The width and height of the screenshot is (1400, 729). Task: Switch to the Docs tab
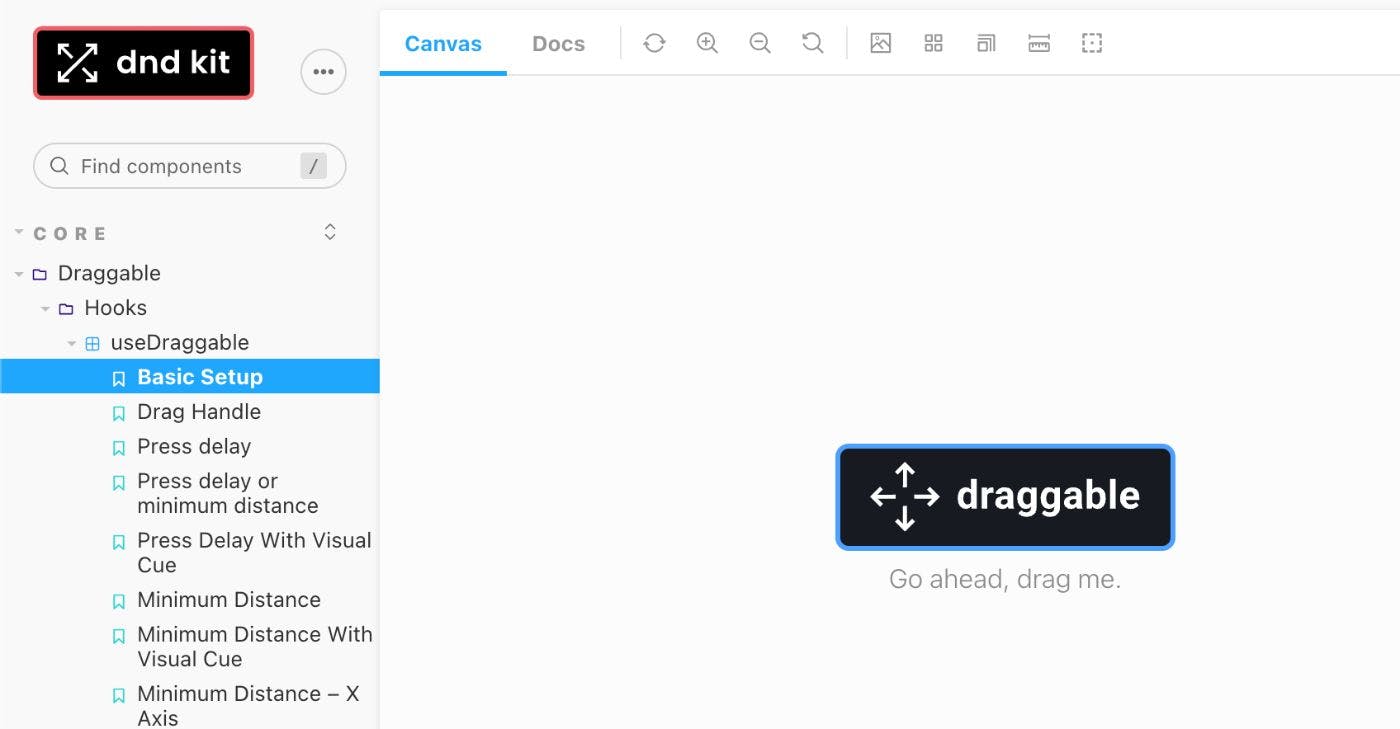558,44
